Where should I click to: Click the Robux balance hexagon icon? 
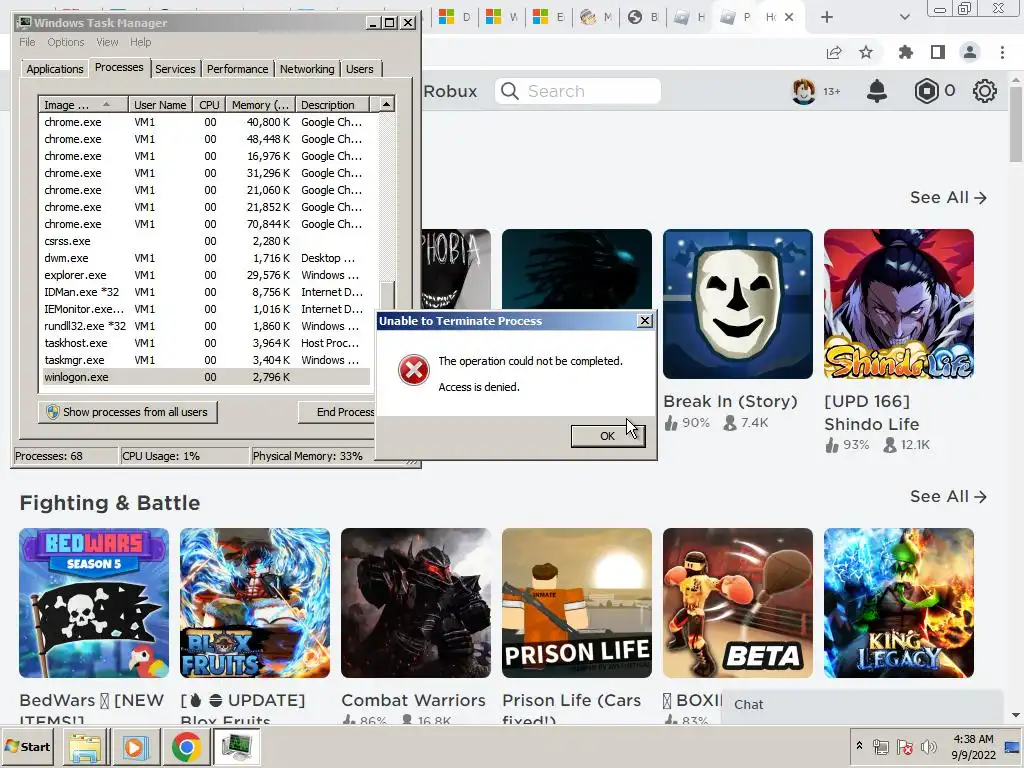click(x=926, y=91)
